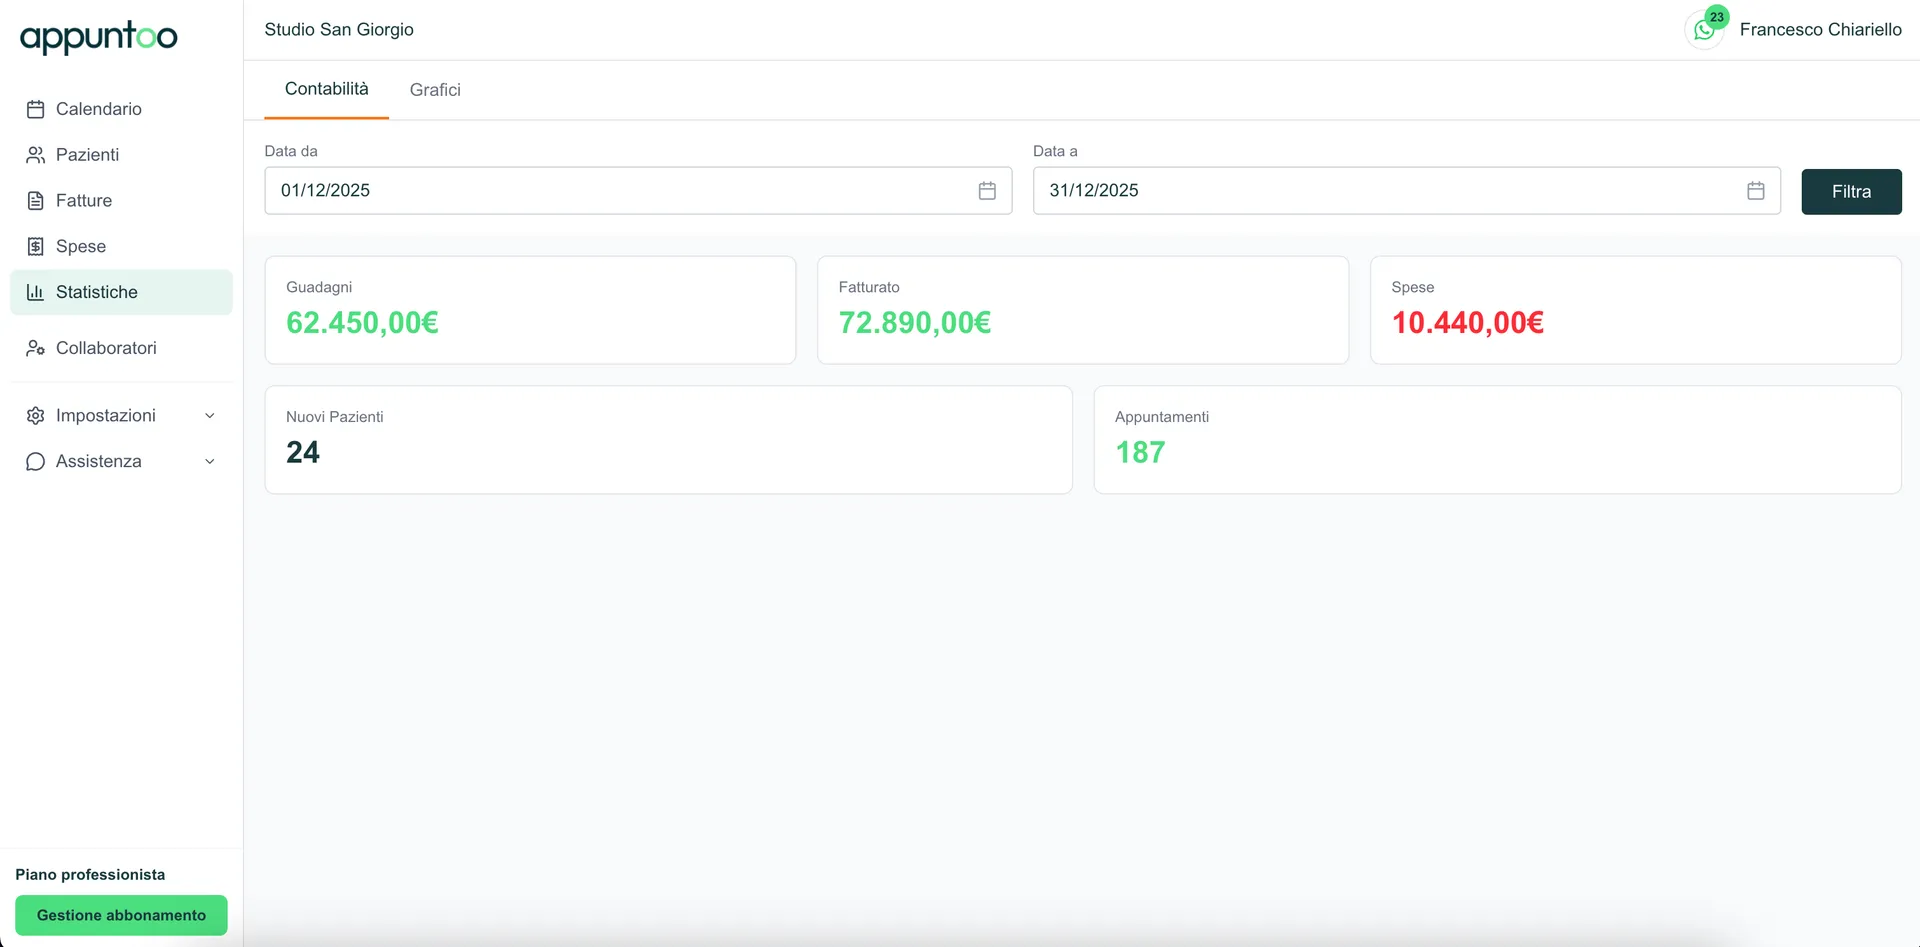This screenshot has height=947, width=1920.
Task: Click the WhatsApp notification icon
Action: click(1704, 29)
